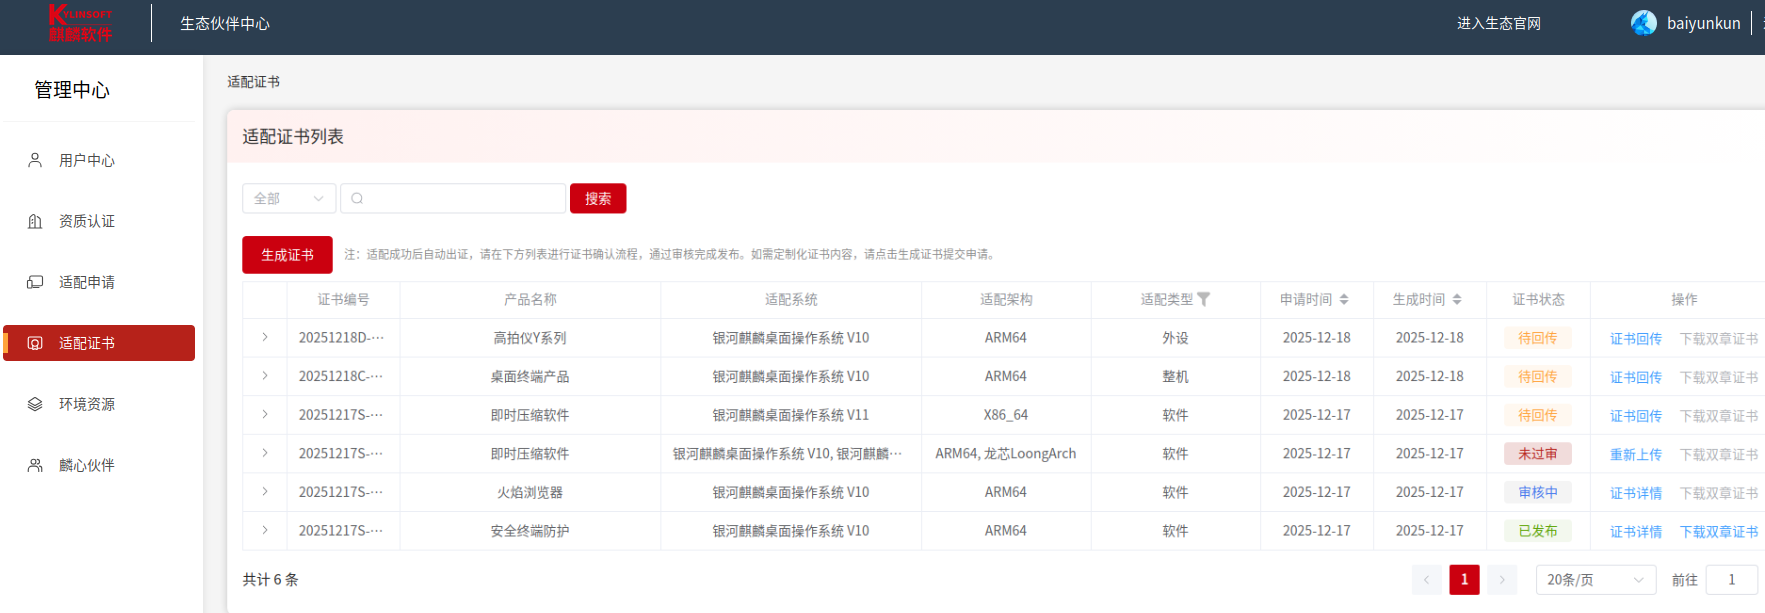The width and height of the screenshot is (1765, 613).
Task: Sort by 申请时间 using sort arrows
Action: click(1344, 299)
